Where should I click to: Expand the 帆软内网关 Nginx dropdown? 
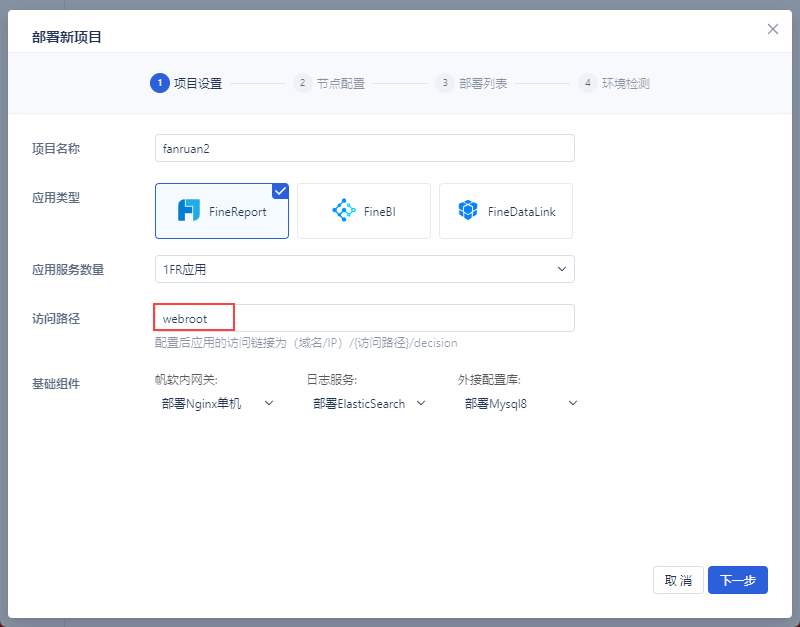218,404
